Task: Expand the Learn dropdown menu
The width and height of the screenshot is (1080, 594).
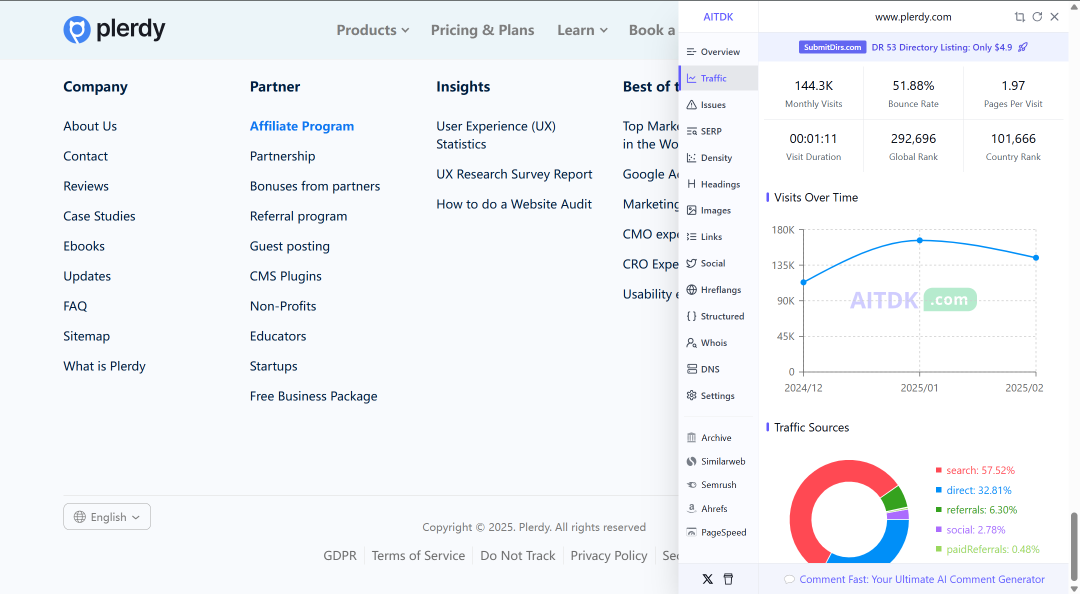Action: [582, 30]
